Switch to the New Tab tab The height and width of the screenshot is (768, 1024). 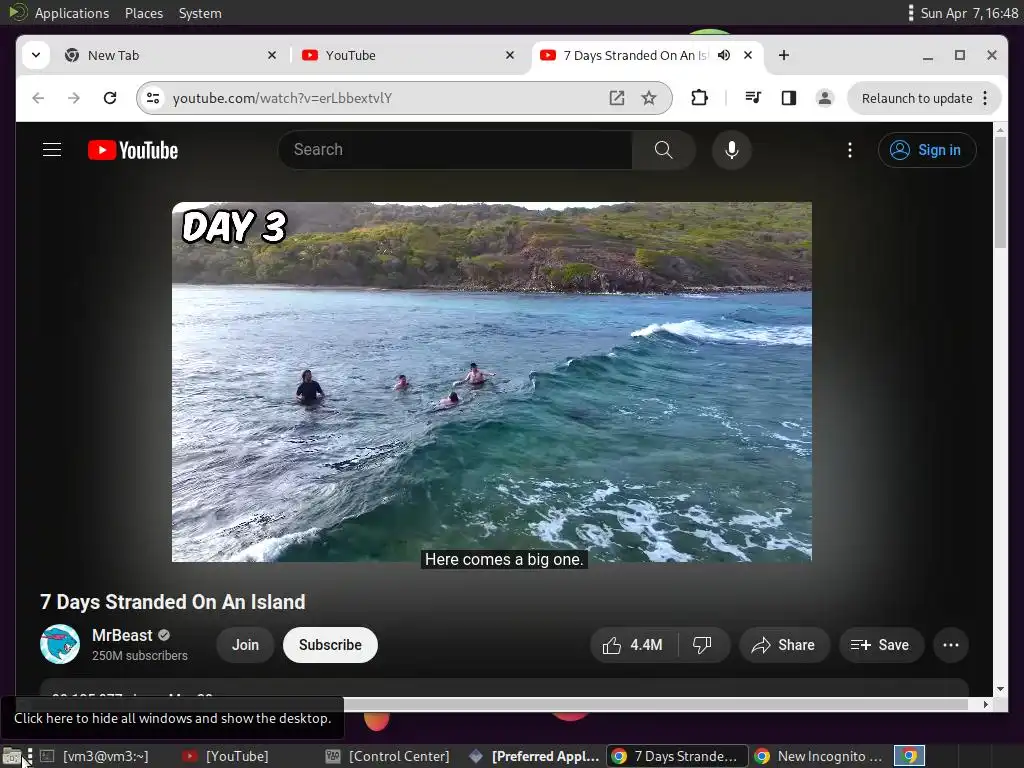click(x=171, y=56)
